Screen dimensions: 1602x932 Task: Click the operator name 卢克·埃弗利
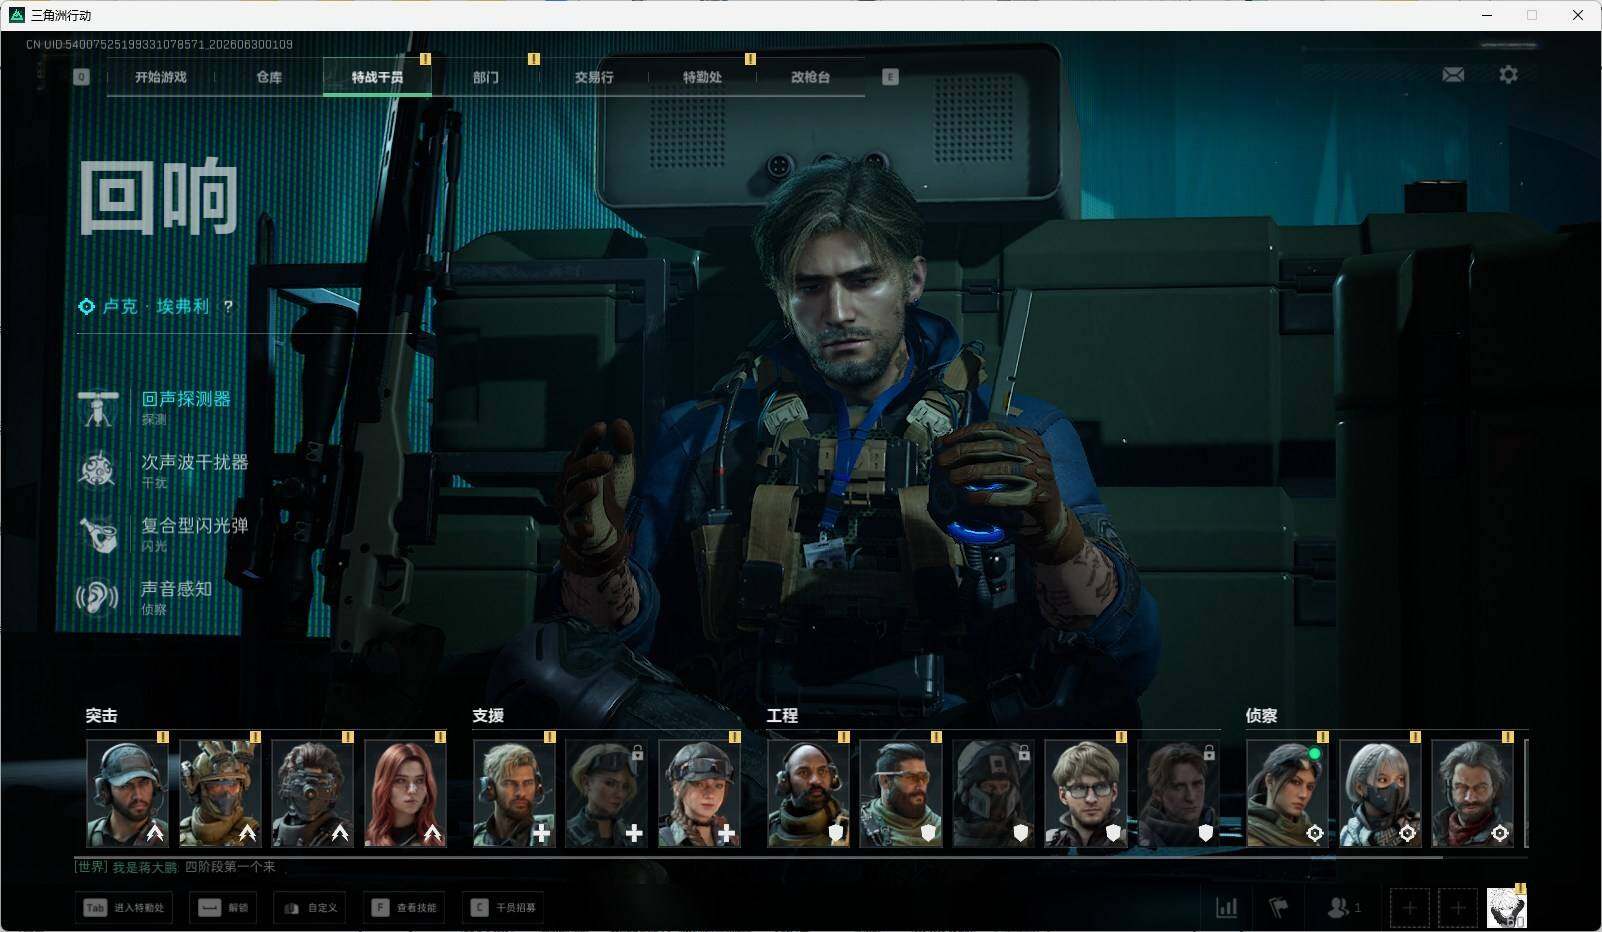click(156, 307)
